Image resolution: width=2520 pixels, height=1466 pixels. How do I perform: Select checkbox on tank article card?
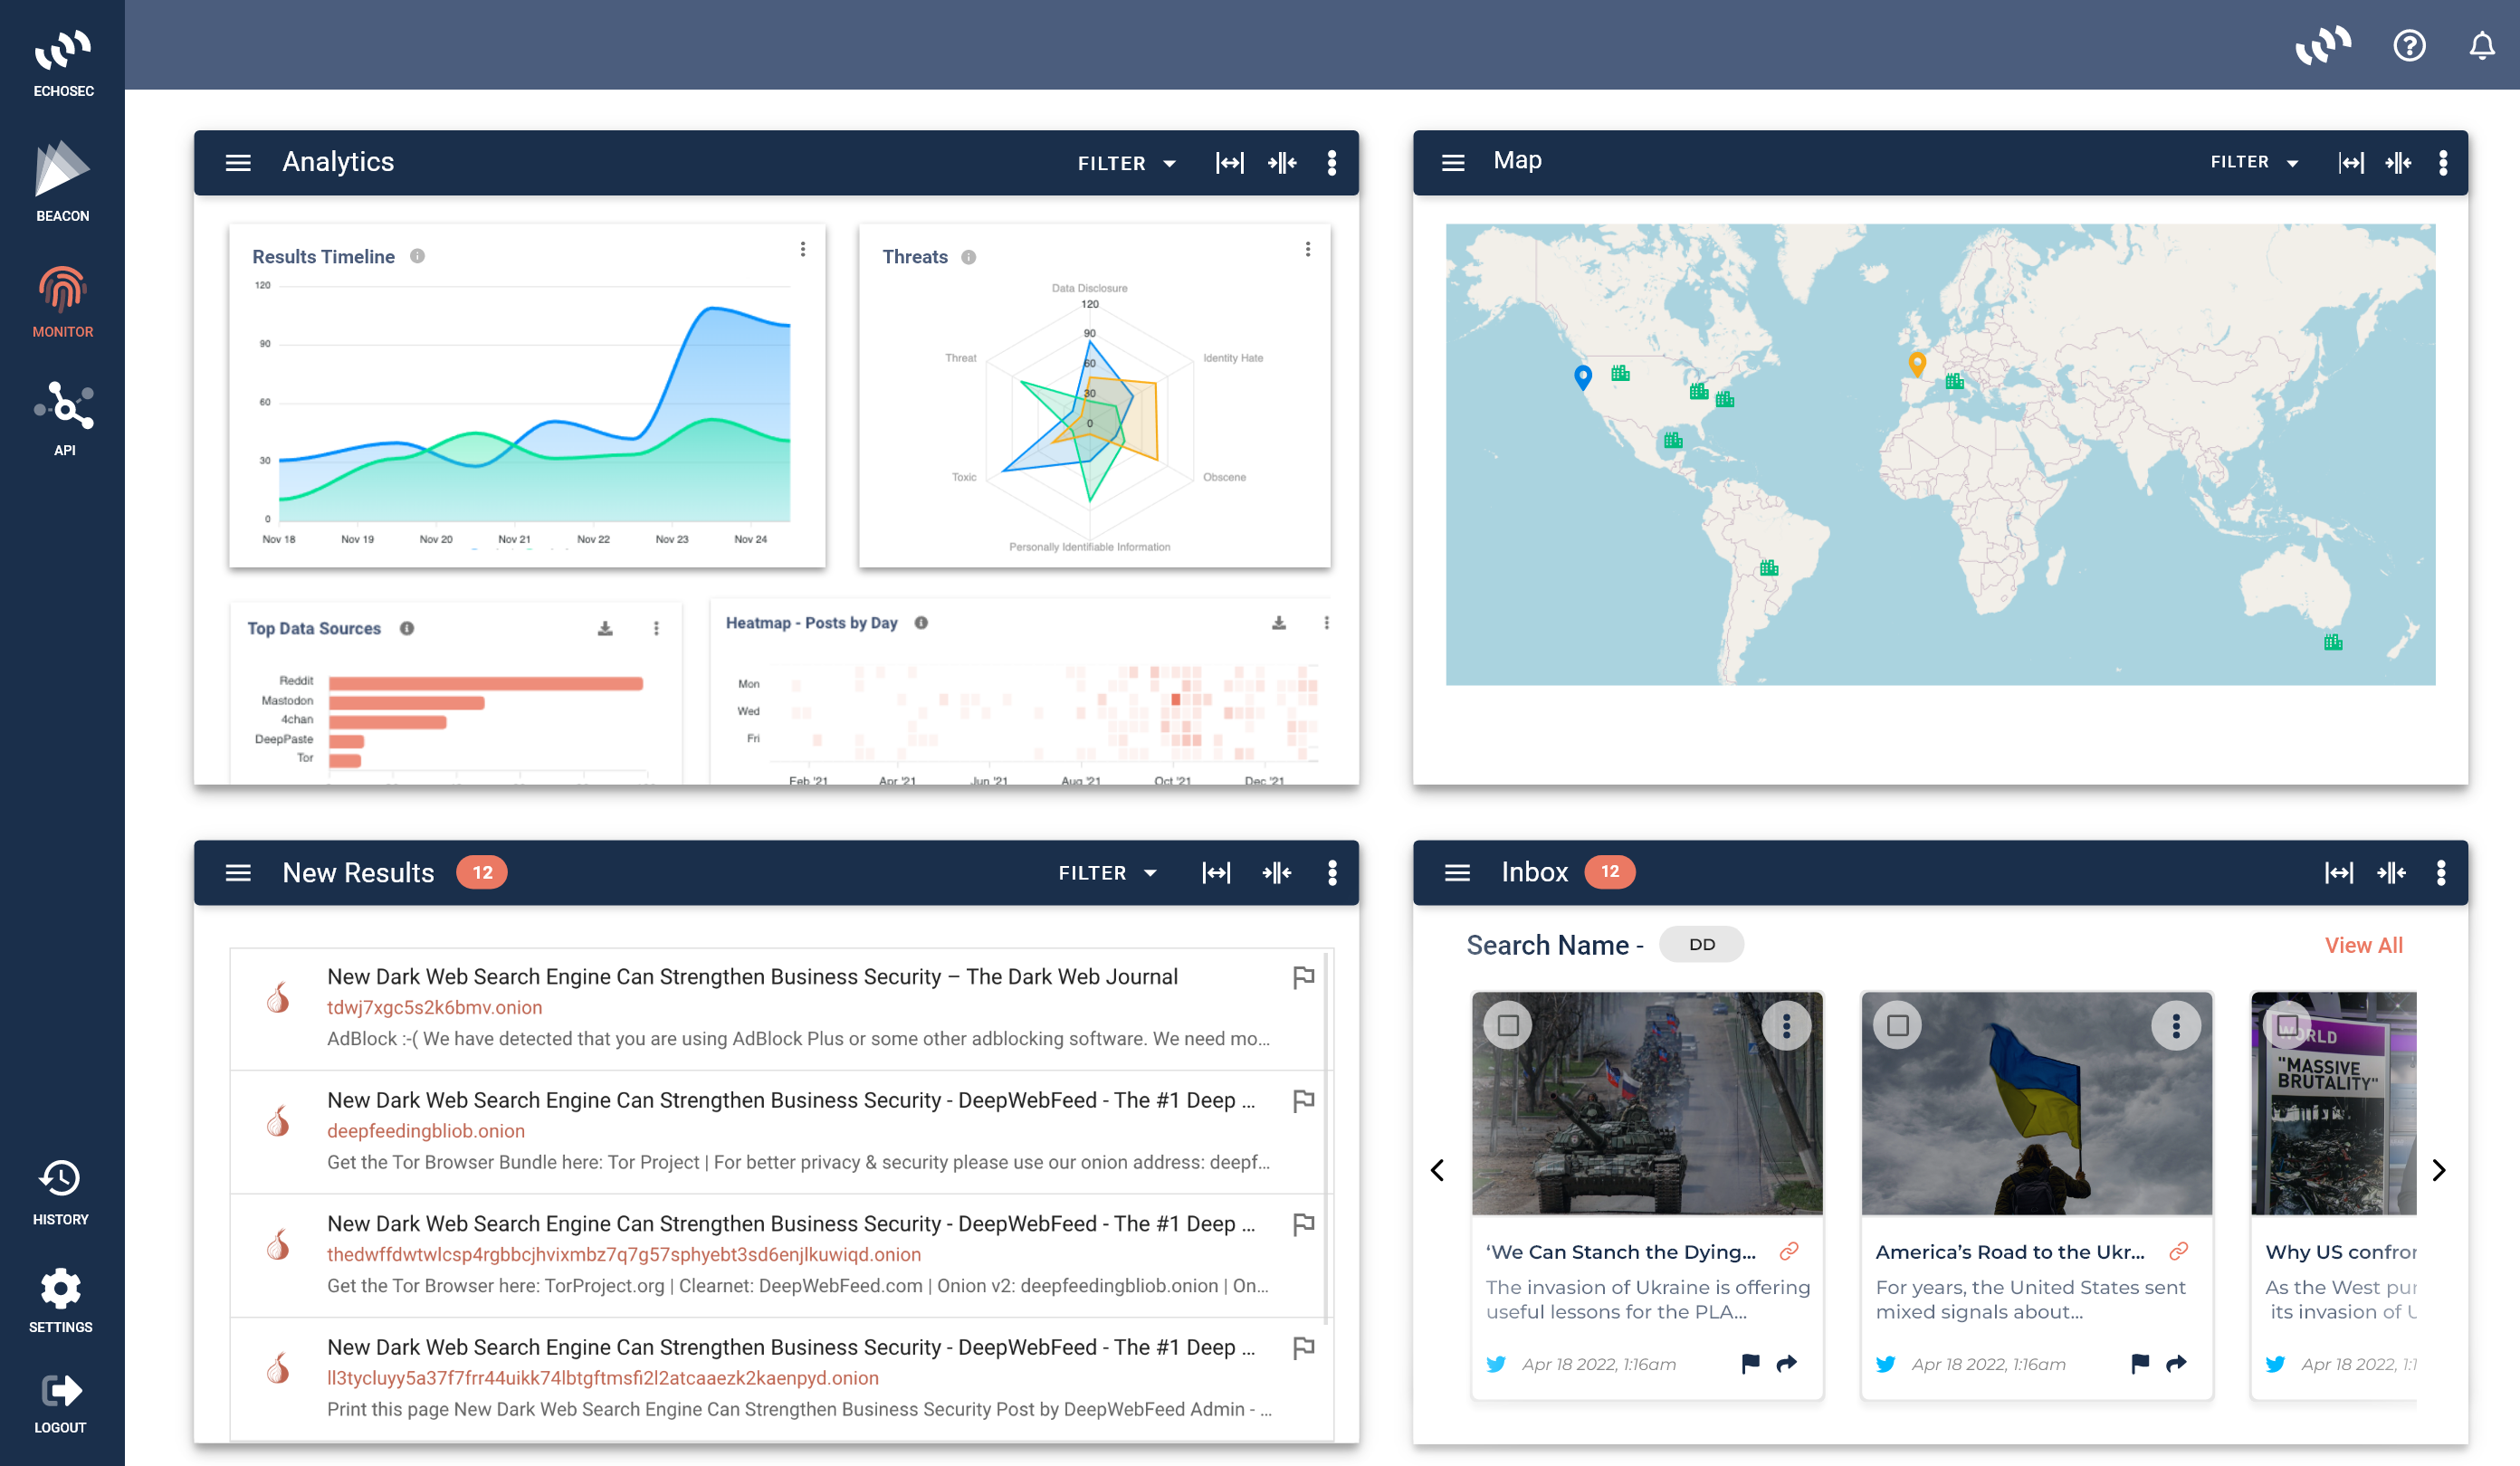(x=1508, y=1025)
